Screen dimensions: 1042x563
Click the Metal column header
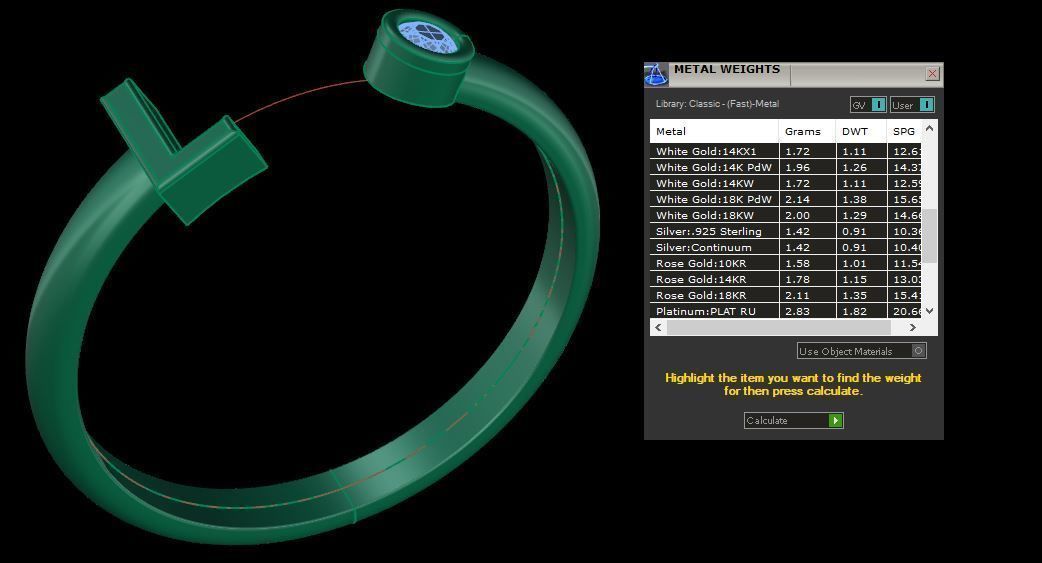(713, 132)
